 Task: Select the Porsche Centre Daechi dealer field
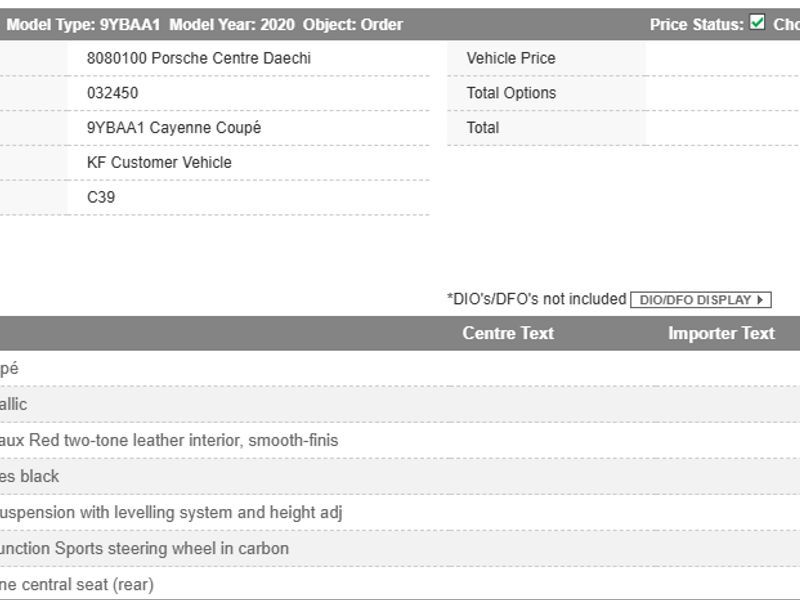click(x=199, y=58)
